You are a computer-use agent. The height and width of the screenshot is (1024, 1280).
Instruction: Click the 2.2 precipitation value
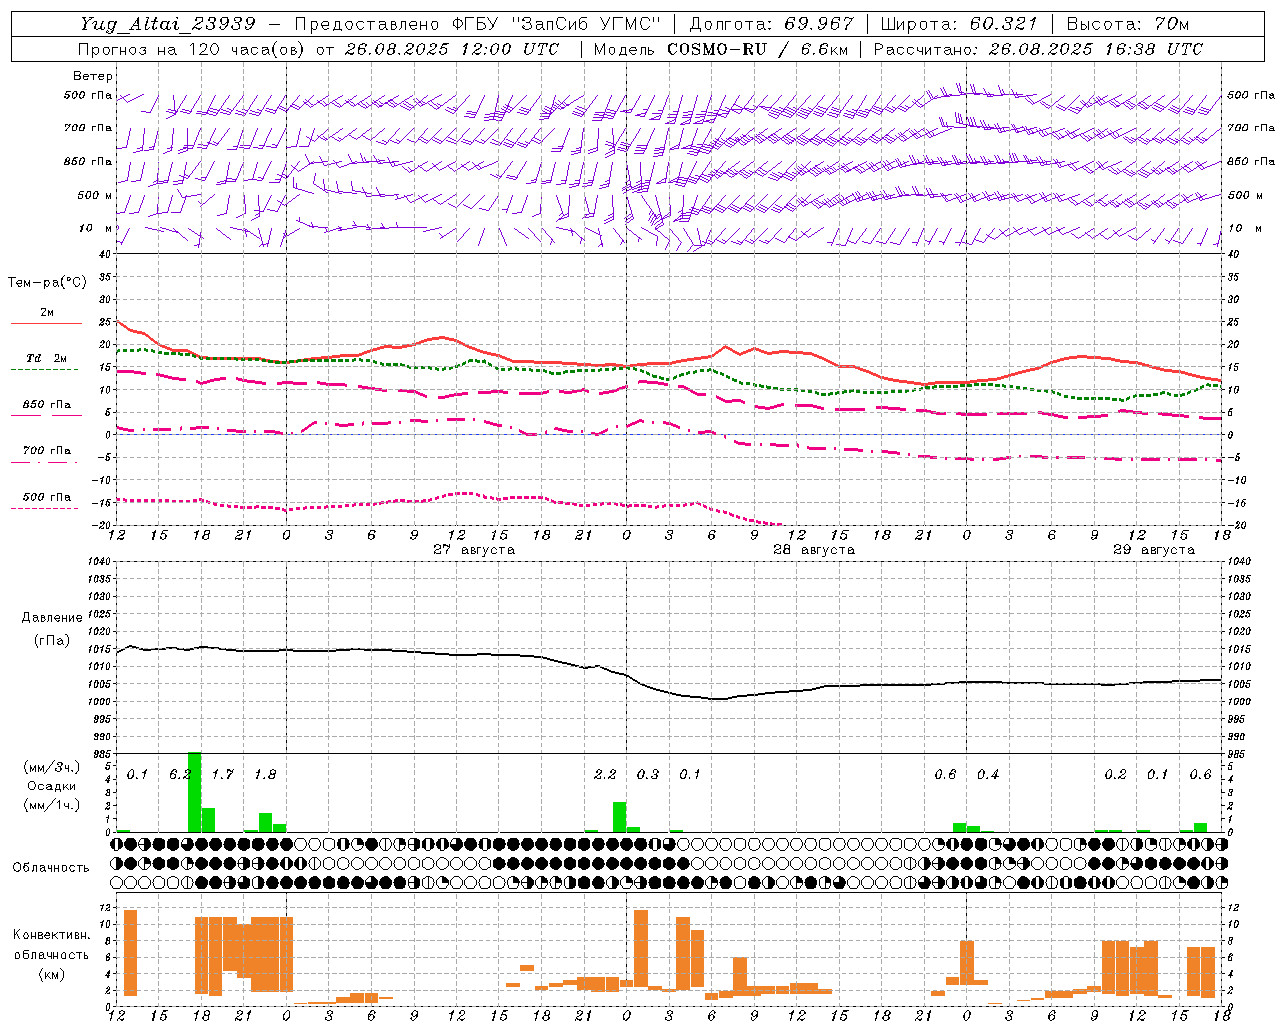pyautogui.click(x=605, y=775)
